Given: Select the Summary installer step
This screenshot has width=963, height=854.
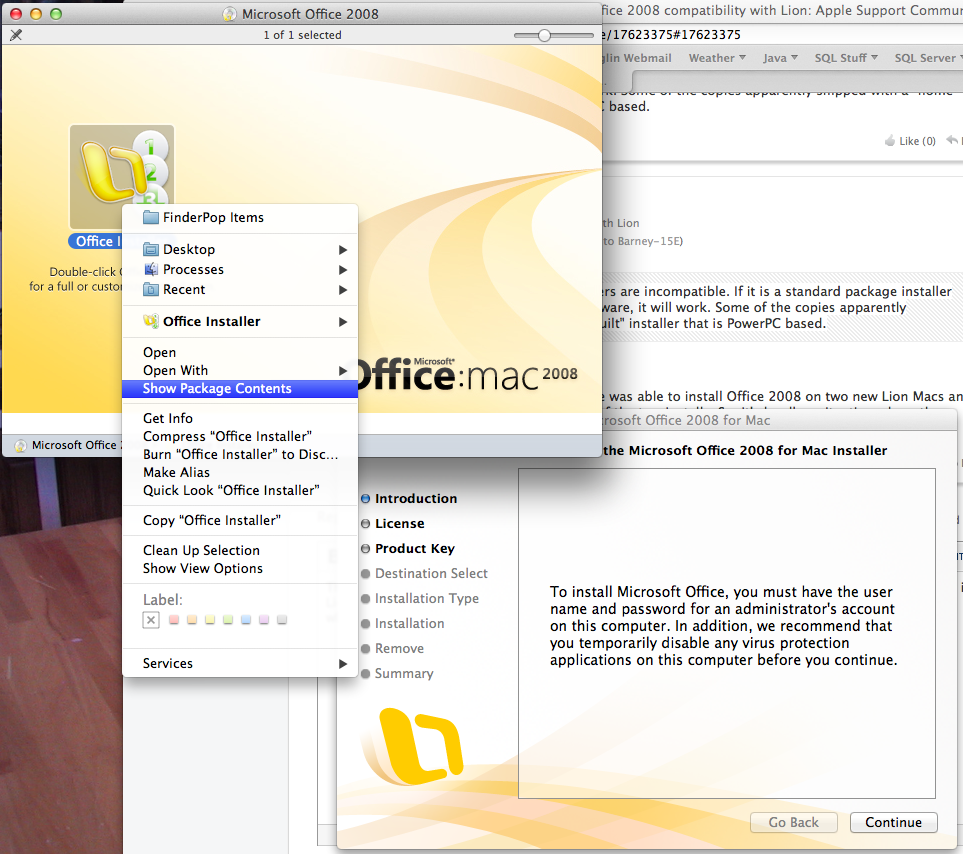Looking at the screenshot, I should click(x=404, y=673).
